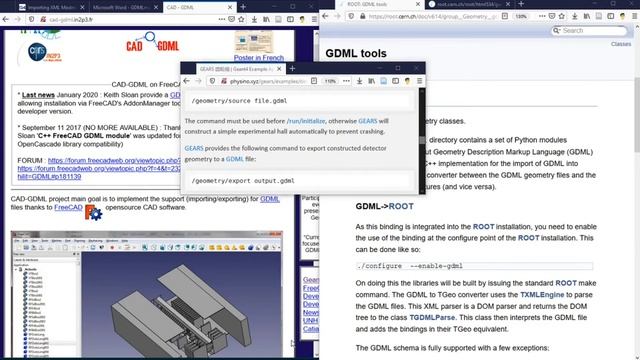This screenshot has height=360, width=640.
Task: Click the CAD GDML logo
Action: 153,43
